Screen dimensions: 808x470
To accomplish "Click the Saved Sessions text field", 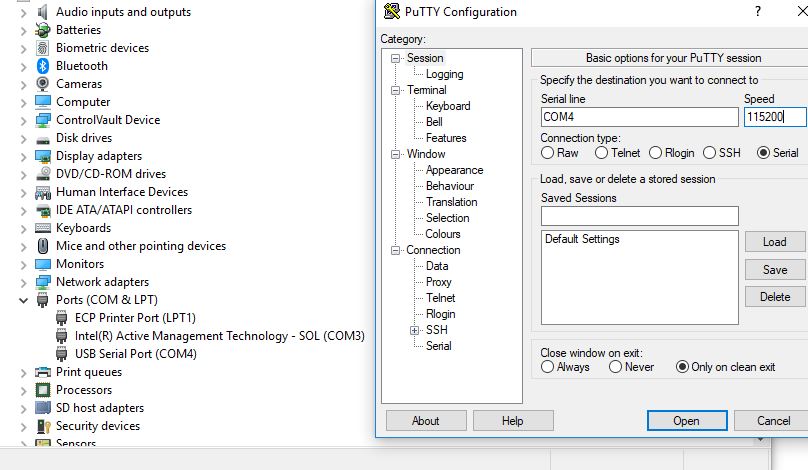I will pos(639,216).
